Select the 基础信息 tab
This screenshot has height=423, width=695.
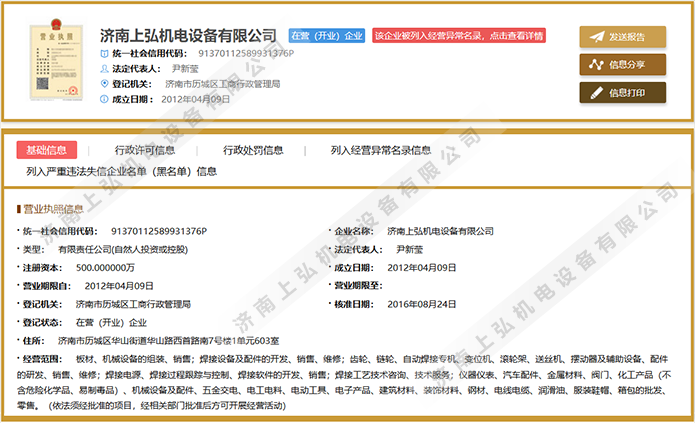point(47,150)
